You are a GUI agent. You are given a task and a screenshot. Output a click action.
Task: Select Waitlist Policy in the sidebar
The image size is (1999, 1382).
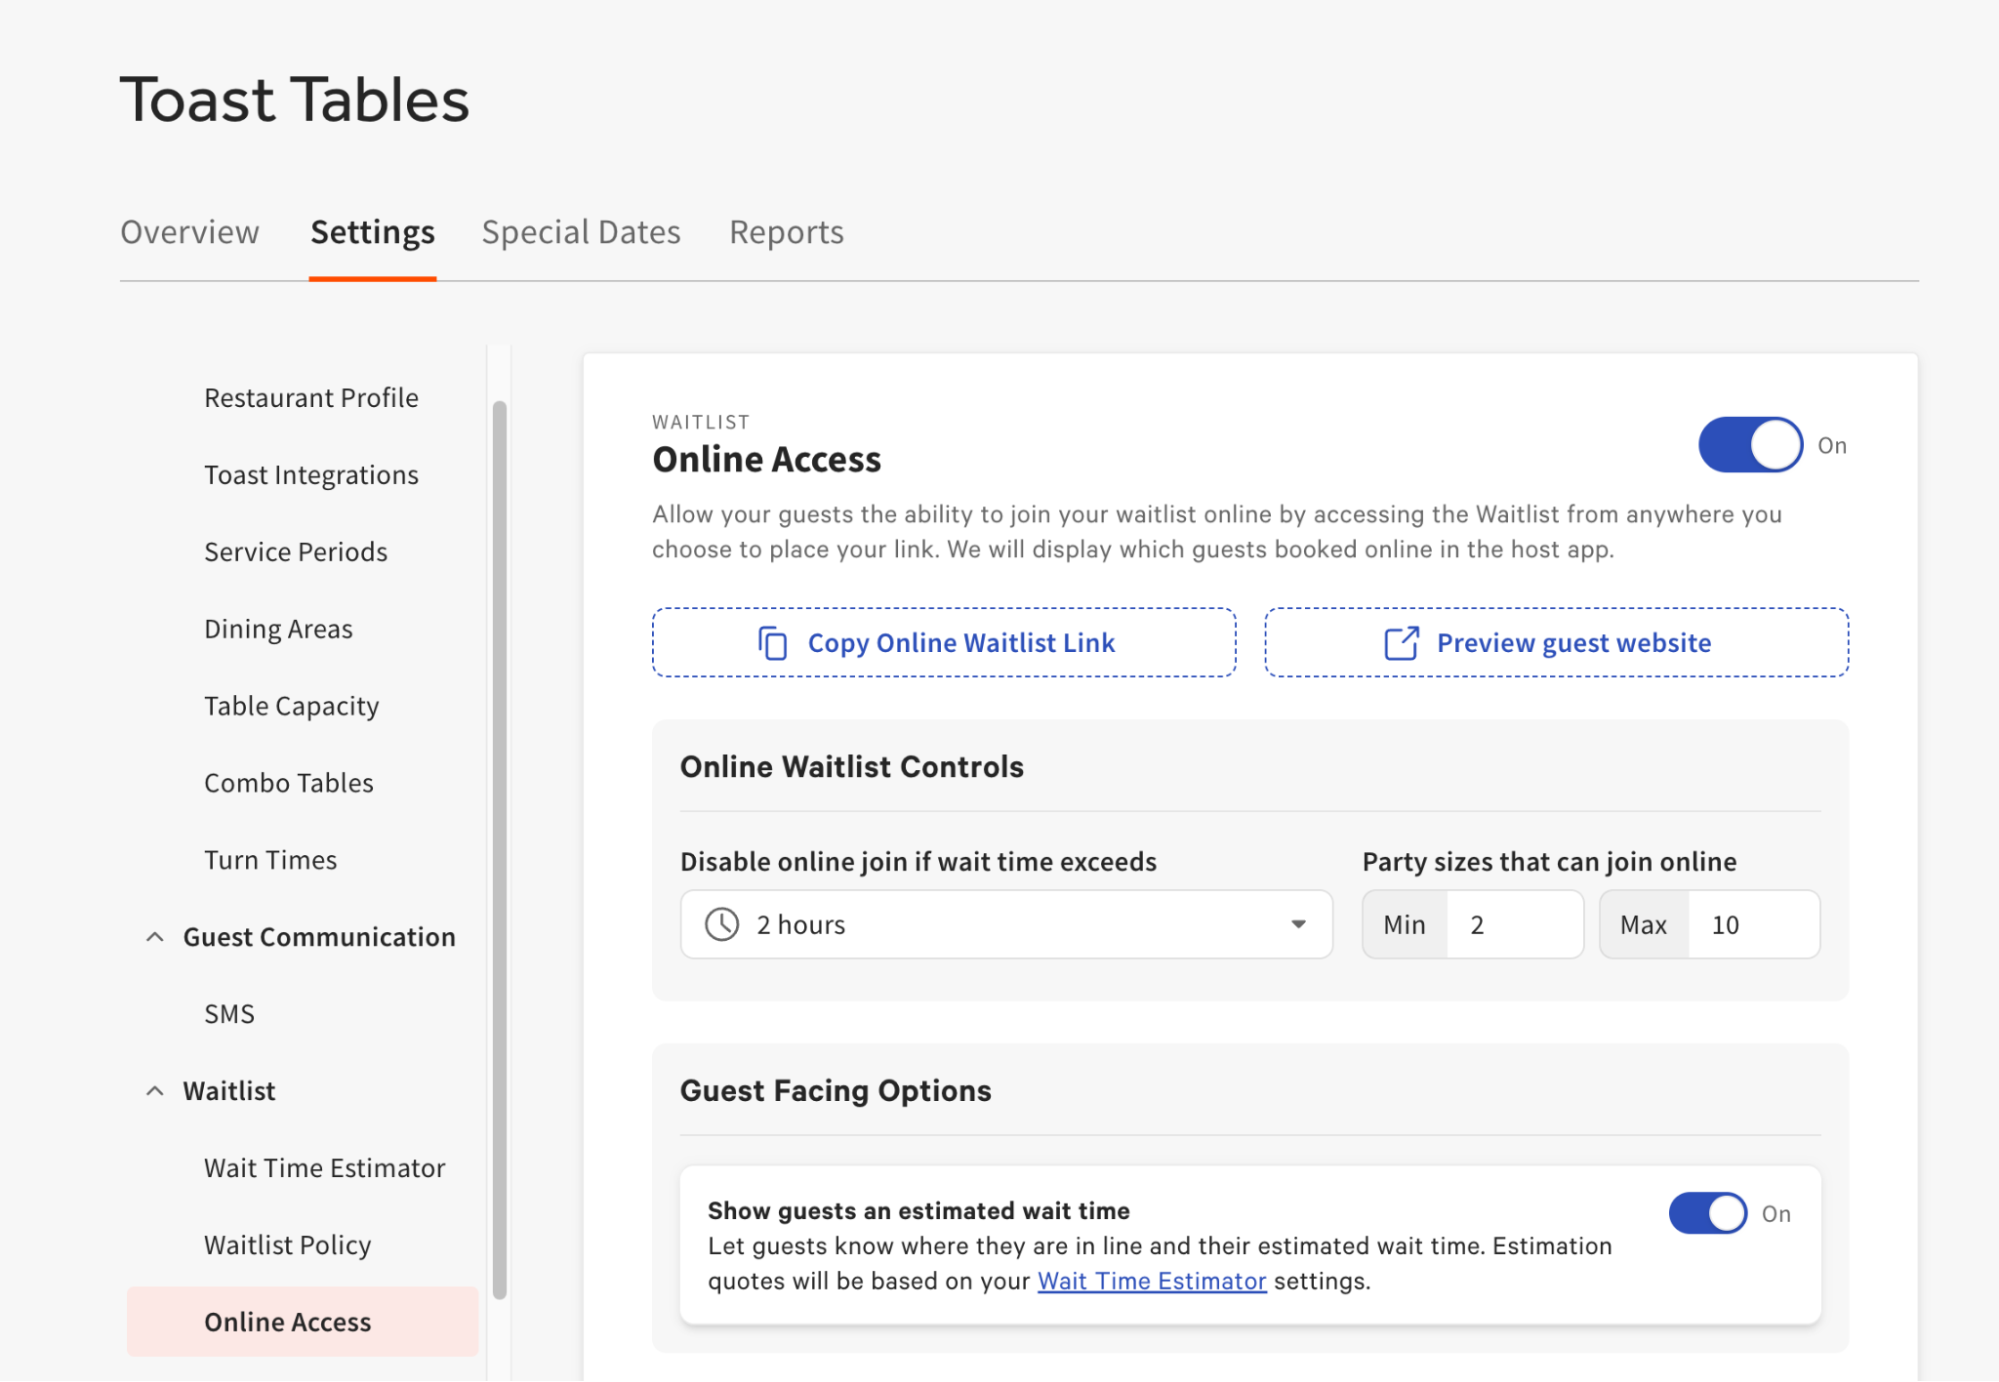288,1244
